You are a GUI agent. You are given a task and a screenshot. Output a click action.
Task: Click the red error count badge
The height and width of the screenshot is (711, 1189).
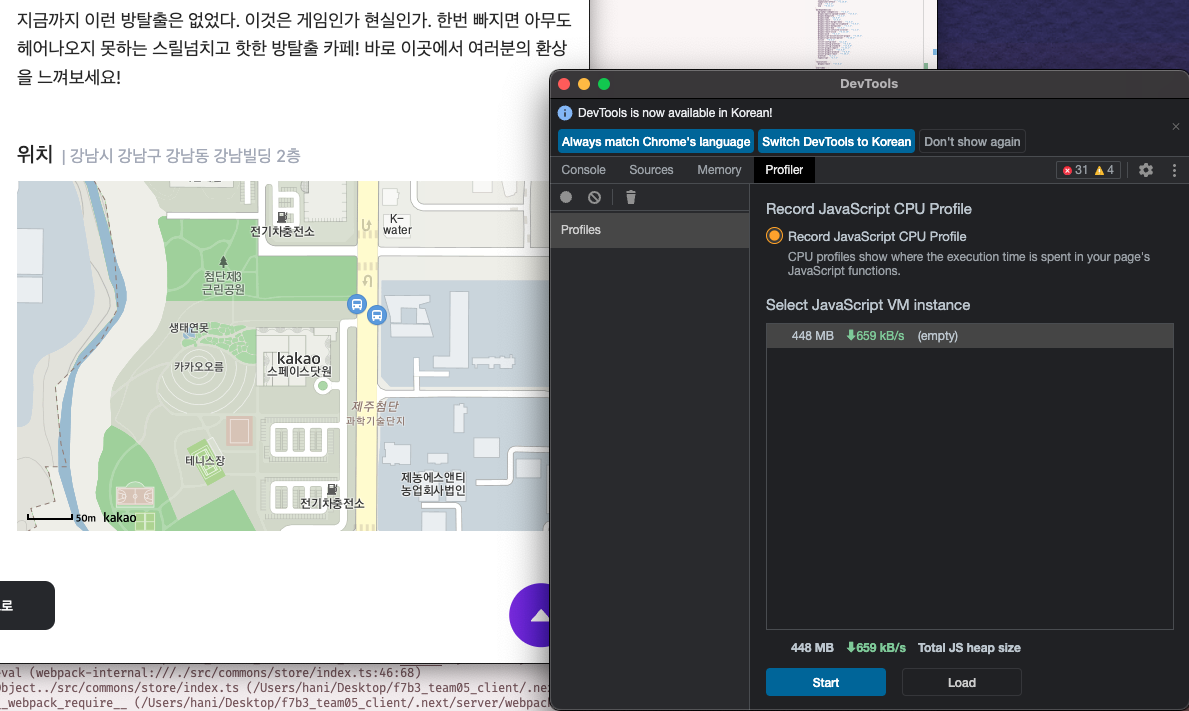pos(1075,170)
